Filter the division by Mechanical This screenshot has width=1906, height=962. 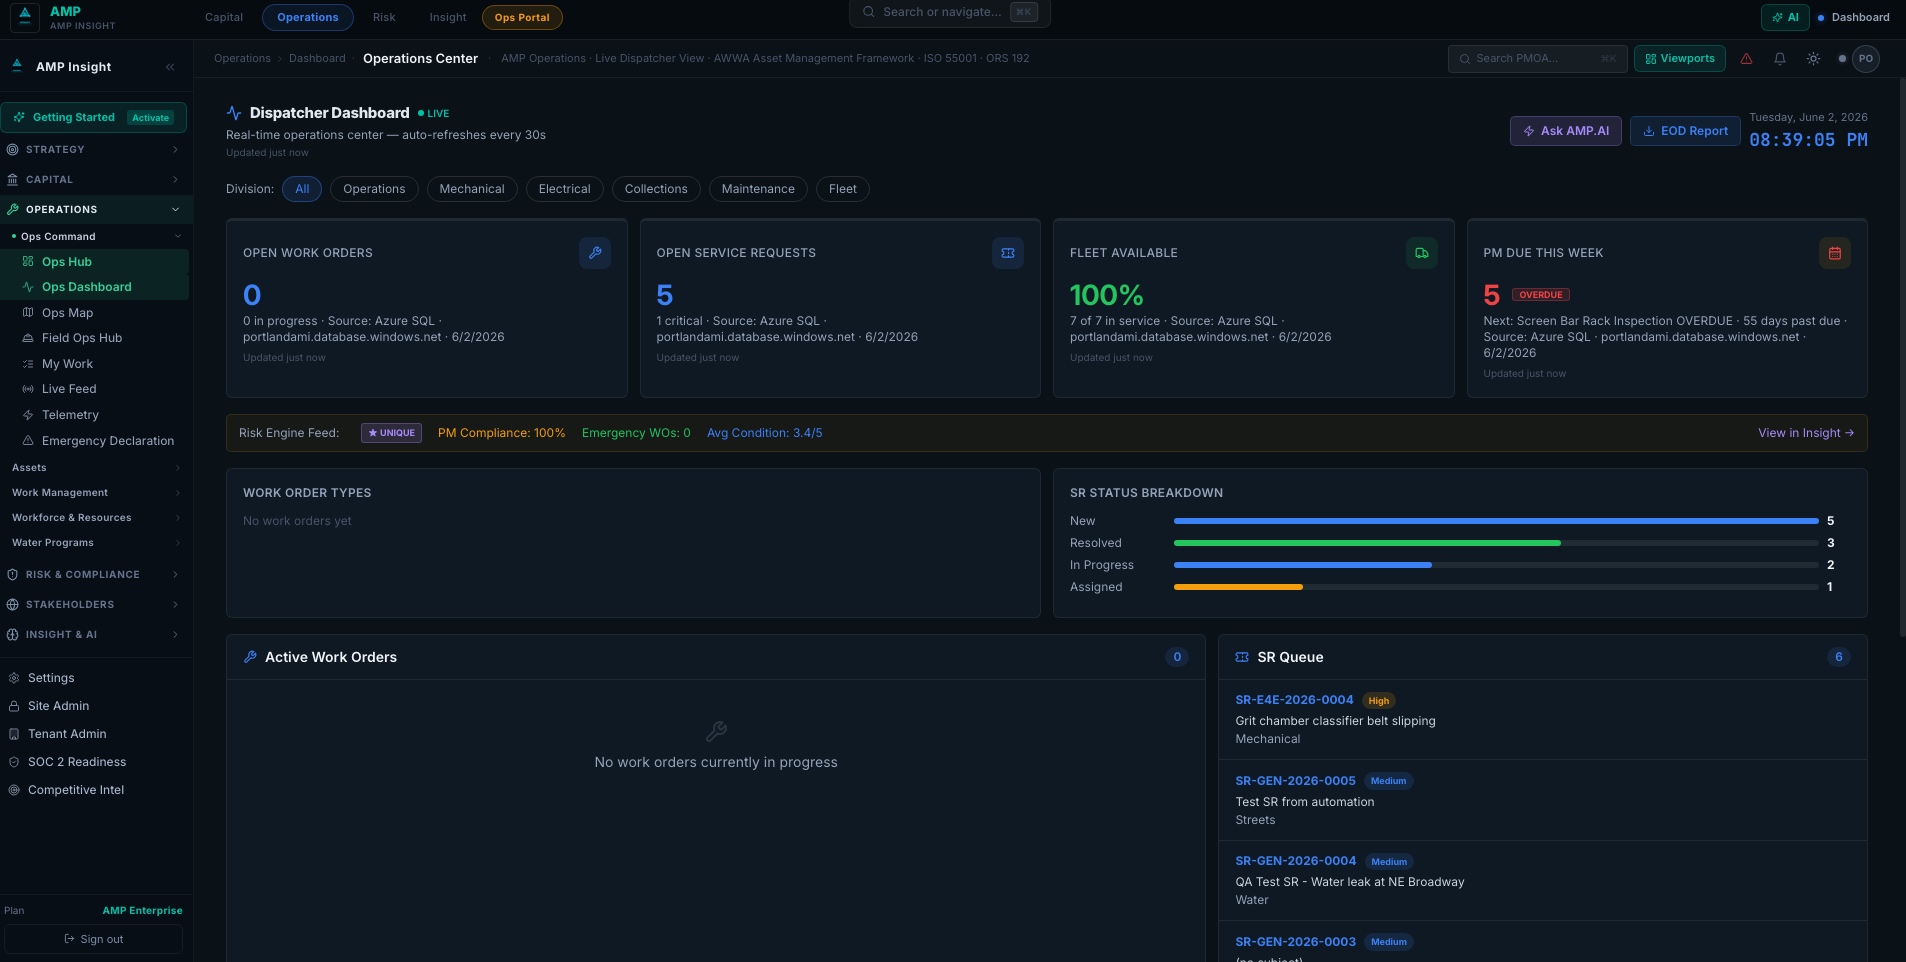point(472,189)
